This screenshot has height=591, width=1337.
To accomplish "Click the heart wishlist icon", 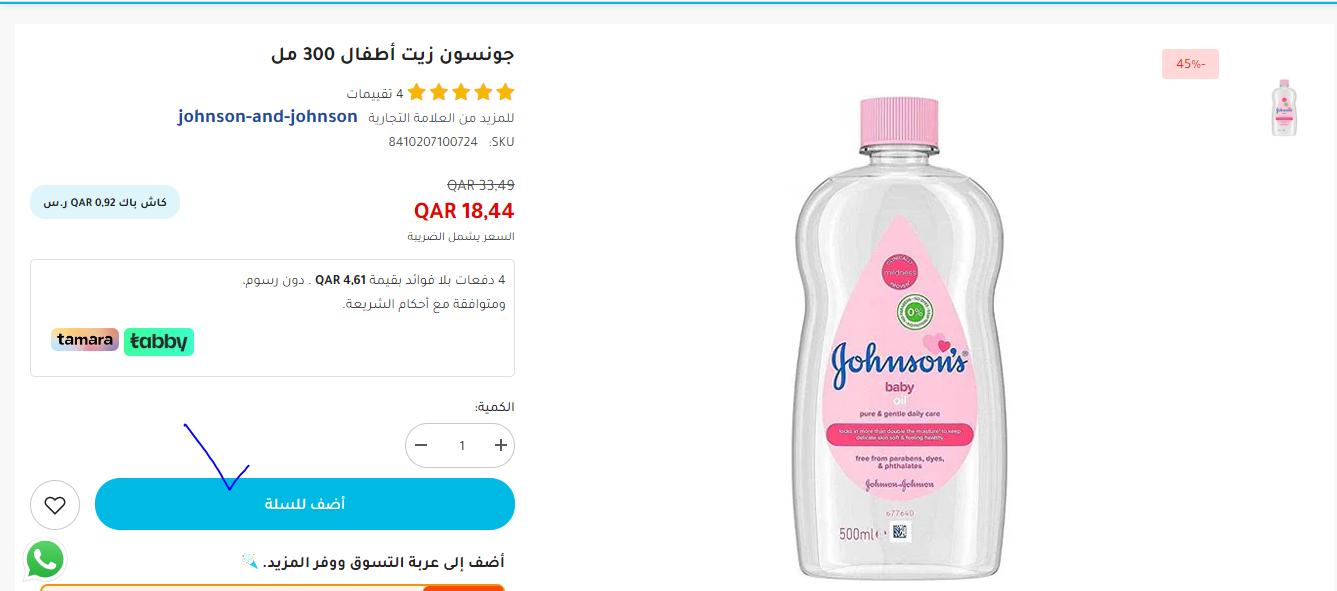I will tap(55, 505).
